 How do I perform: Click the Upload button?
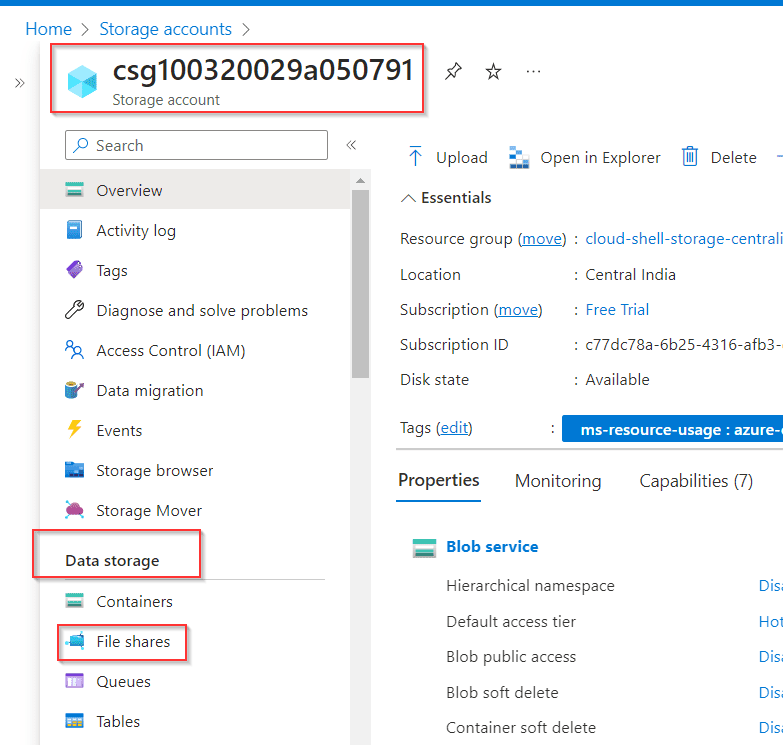click(447, 157)
